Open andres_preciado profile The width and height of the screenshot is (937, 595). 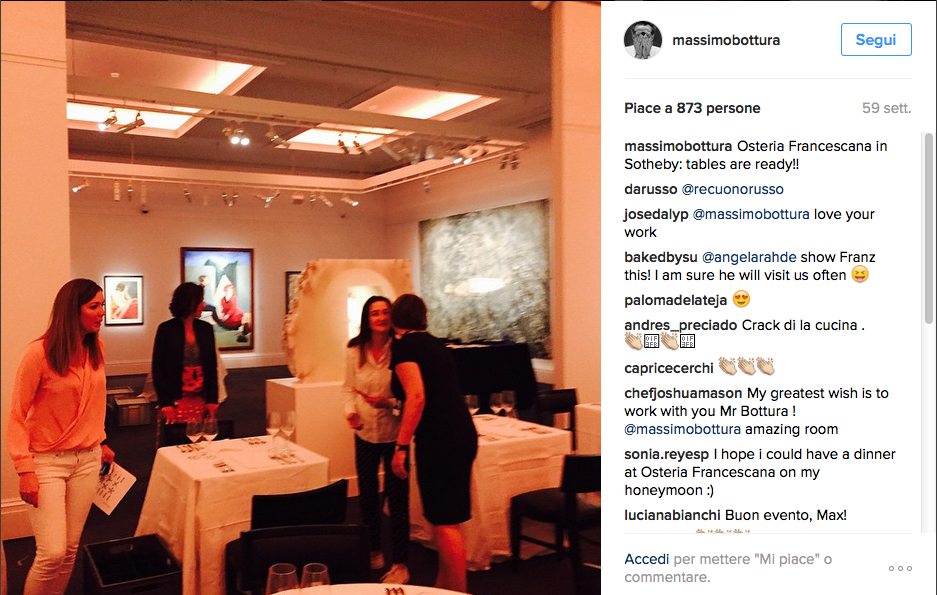(x=681, y=326)
